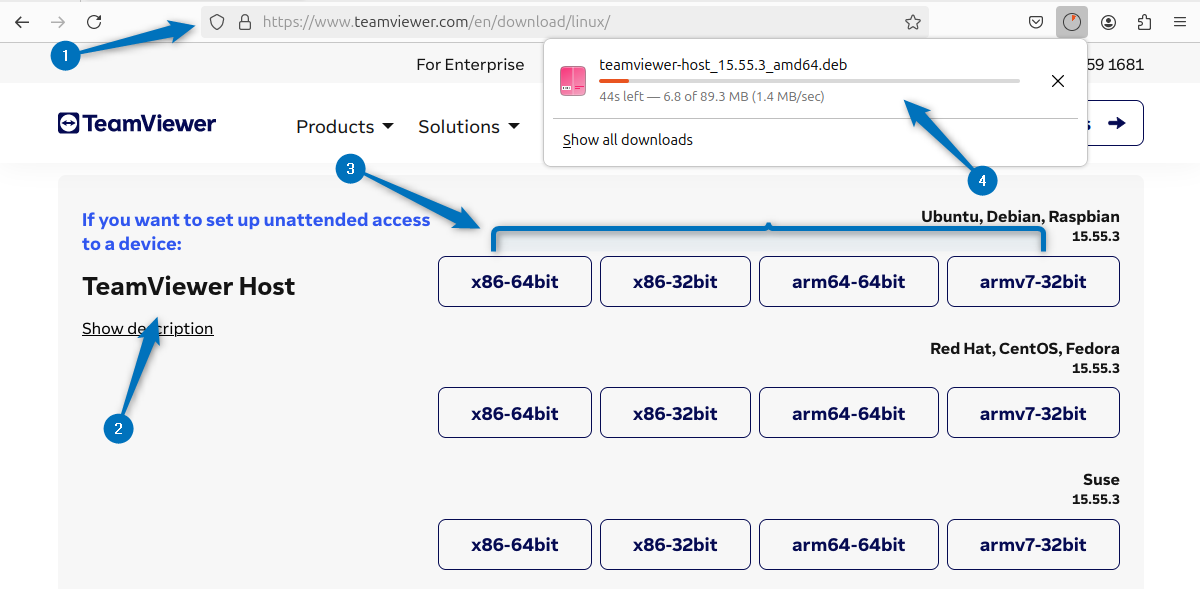Screen dimensions: 1200x589
Task: Click the browser back arrow
Action: tap(21, 21)
